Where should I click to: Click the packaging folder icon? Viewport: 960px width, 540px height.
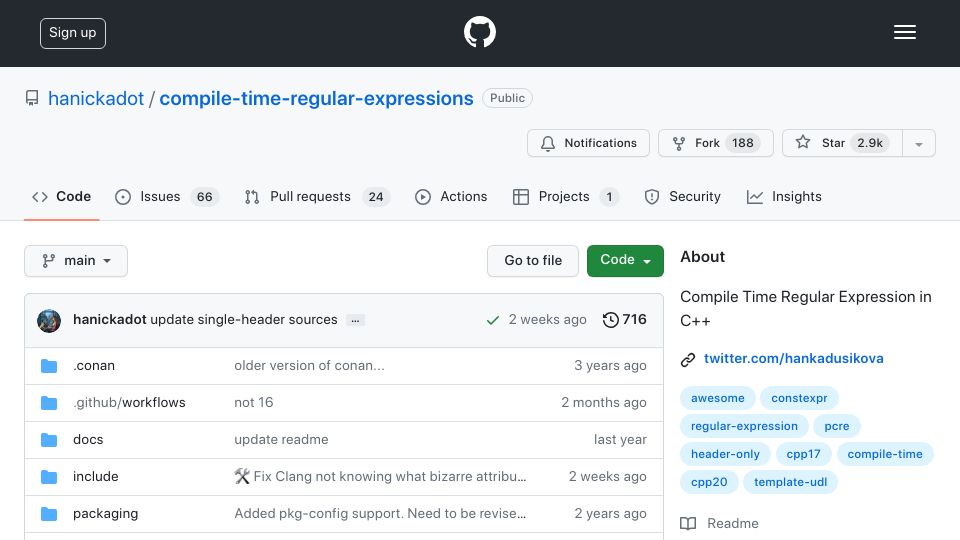tap(49, 514)
